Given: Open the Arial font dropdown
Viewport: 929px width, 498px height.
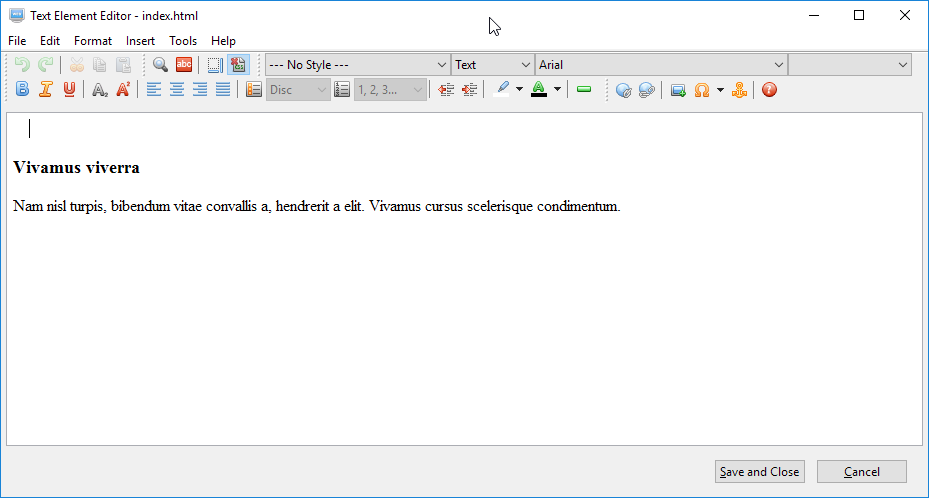Looking at the screenshot, I should pyautogui.click(x=661, y=65).
